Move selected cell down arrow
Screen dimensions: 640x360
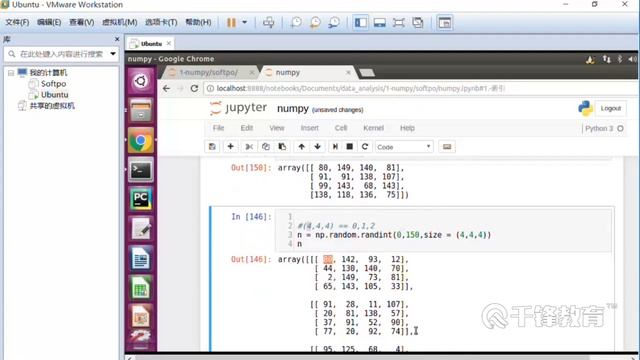point(317,147)
